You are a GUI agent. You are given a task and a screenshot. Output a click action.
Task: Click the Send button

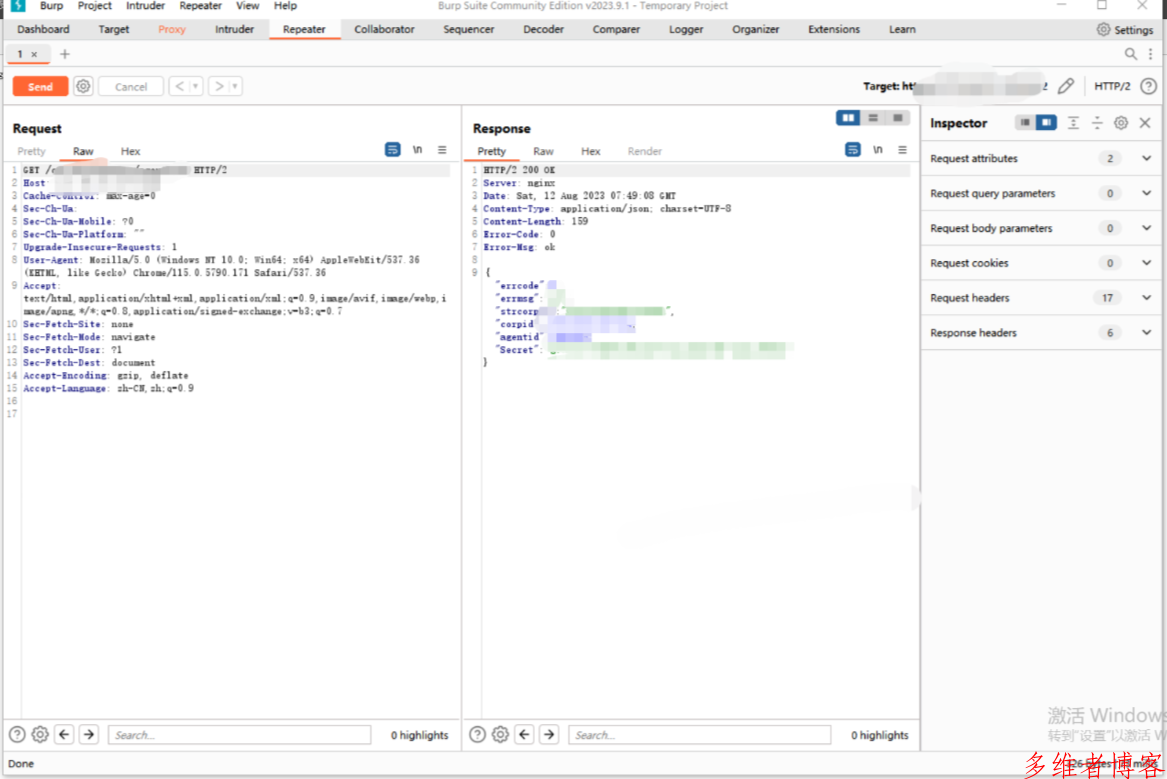40,86
